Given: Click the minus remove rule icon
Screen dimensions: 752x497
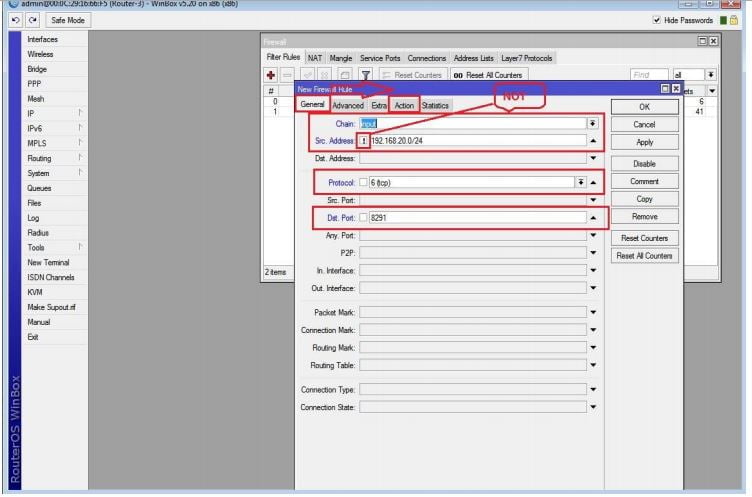Looking at the screenshot, I should tap(288, 75).
